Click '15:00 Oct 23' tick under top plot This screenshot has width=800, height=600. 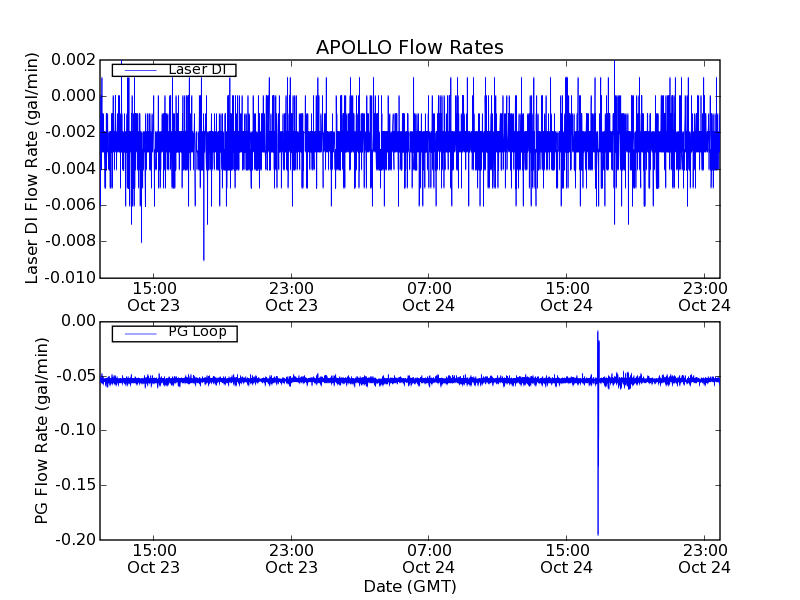point(154,296)
